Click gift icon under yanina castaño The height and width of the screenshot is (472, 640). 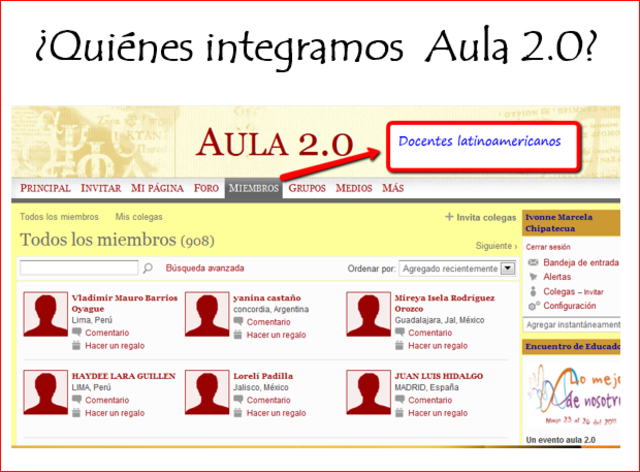pos(238,335)
